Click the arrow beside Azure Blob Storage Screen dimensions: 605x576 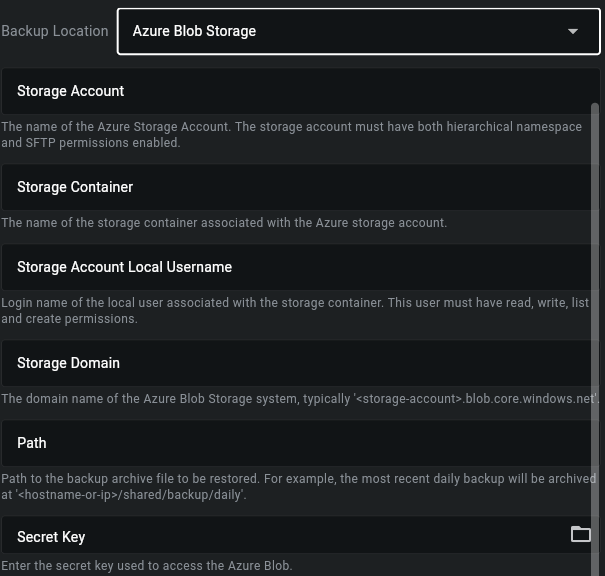(573, 31)
